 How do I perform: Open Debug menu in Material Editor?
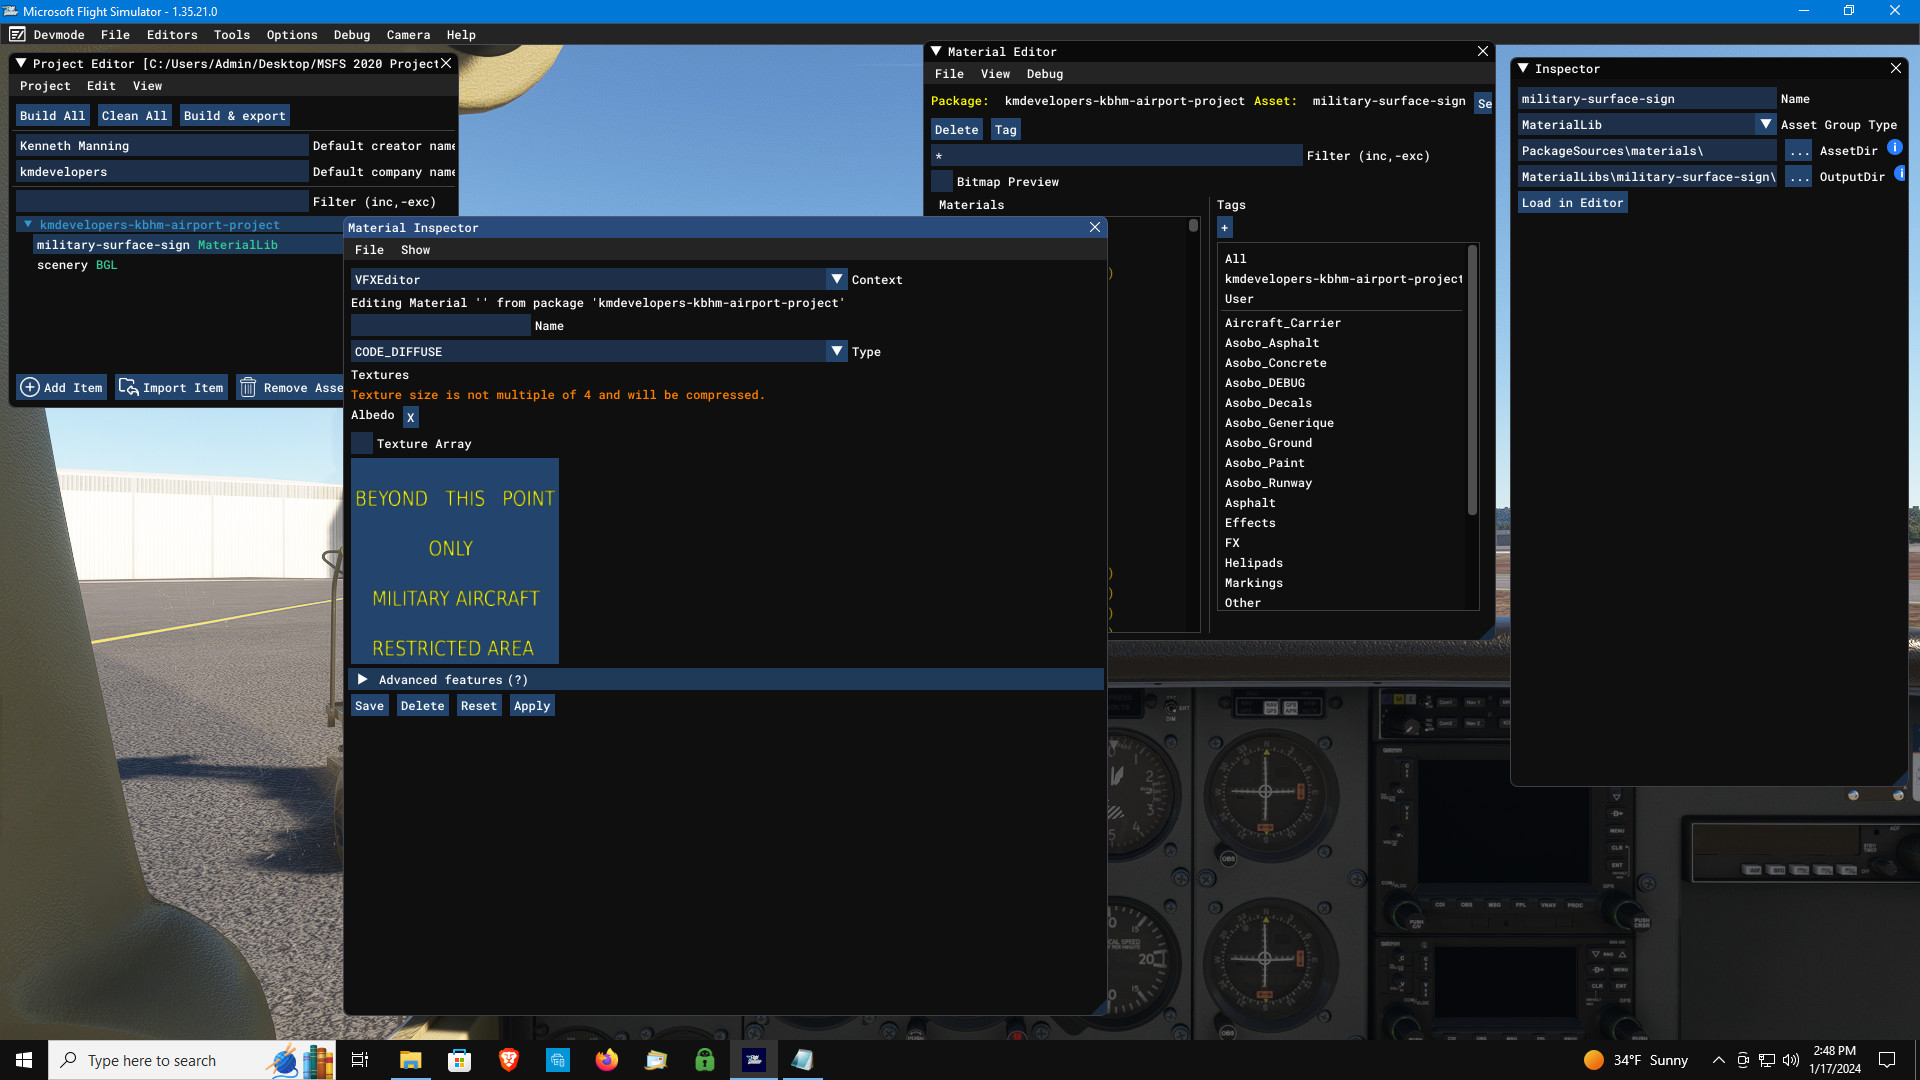1045,74
